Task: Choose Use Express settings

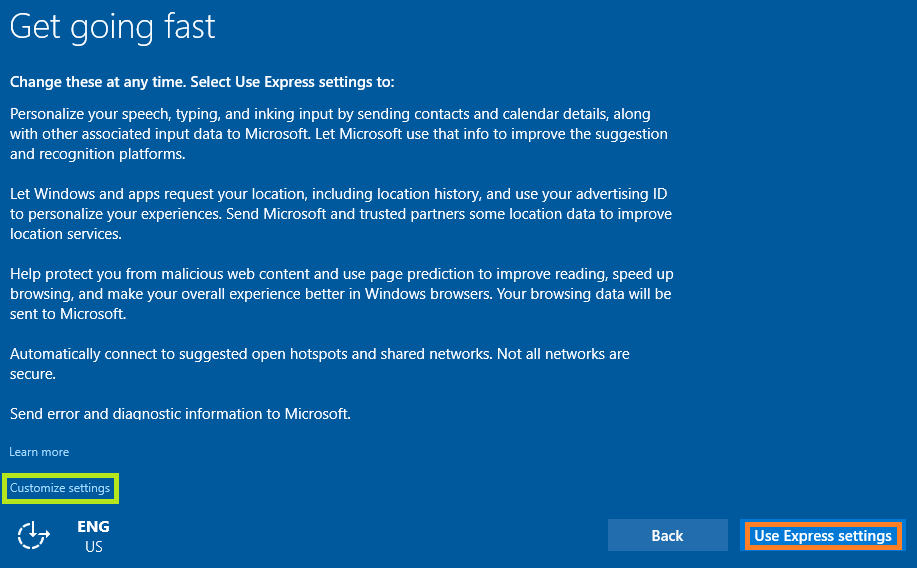Action: [822, 536]
